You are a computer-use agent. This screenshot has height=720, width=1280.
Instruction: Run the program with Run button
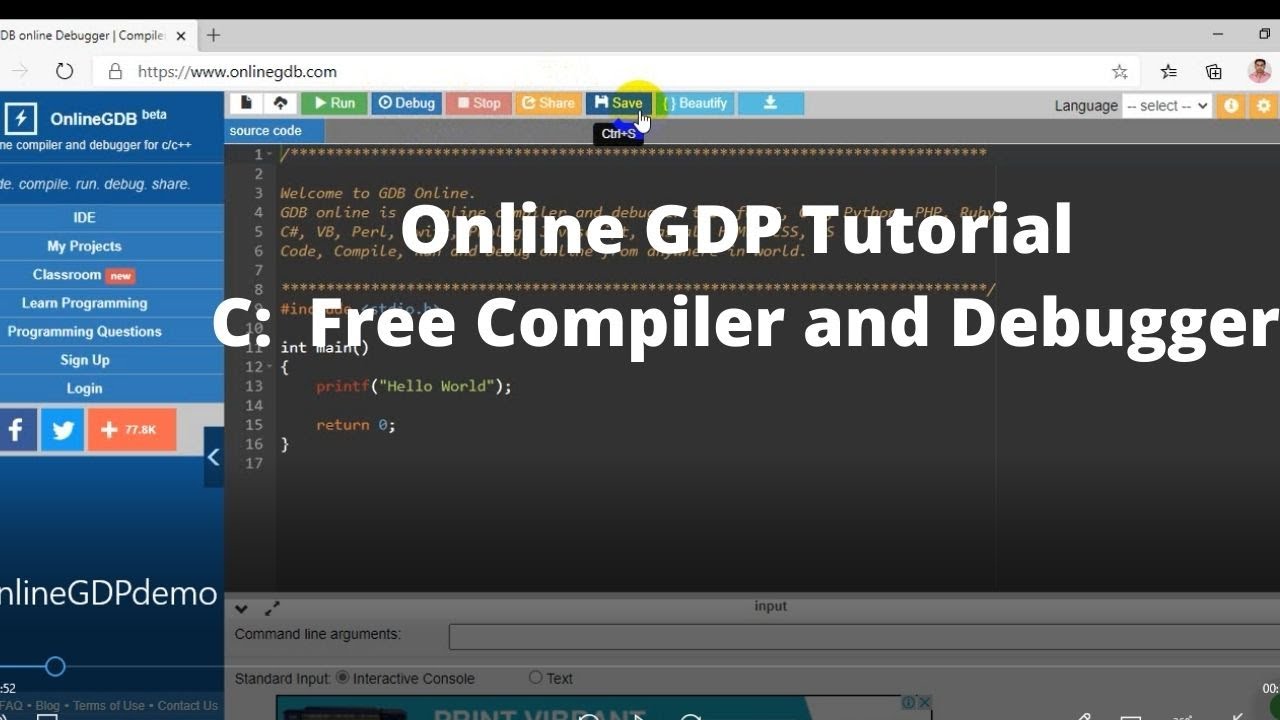[x=334, y=103]
